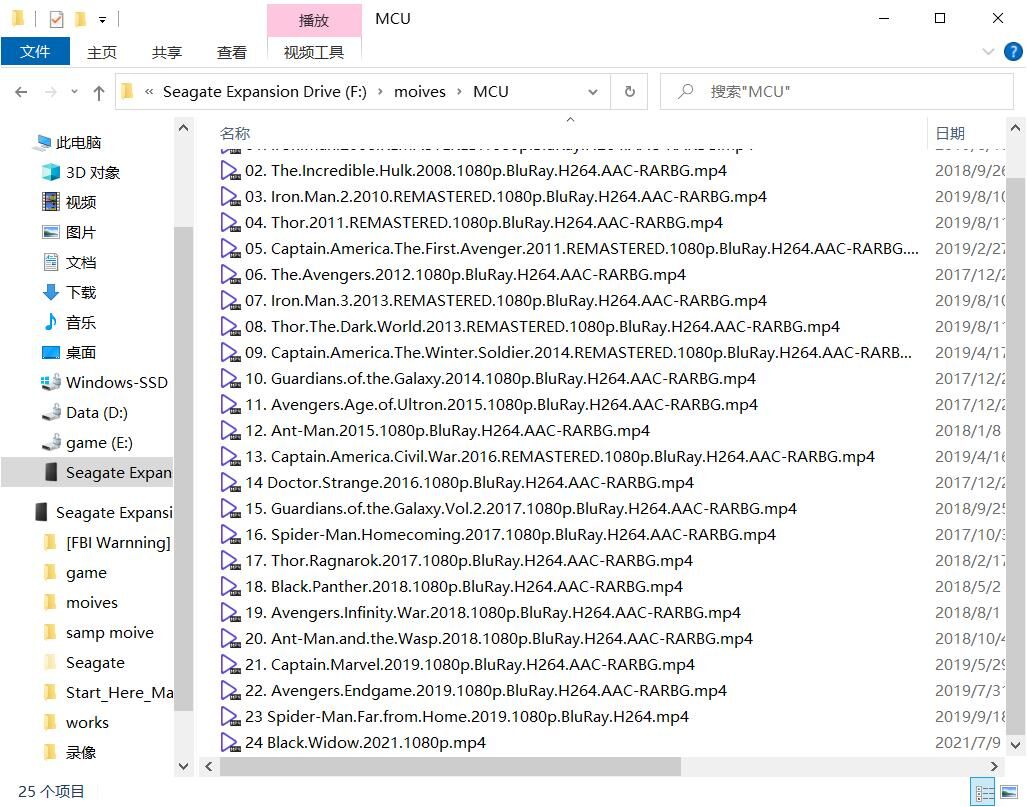Image resolution: width=1027 pixels, height=807 pixels.
Task: Switch to large thumbnails view icon
Action: 1007,793
